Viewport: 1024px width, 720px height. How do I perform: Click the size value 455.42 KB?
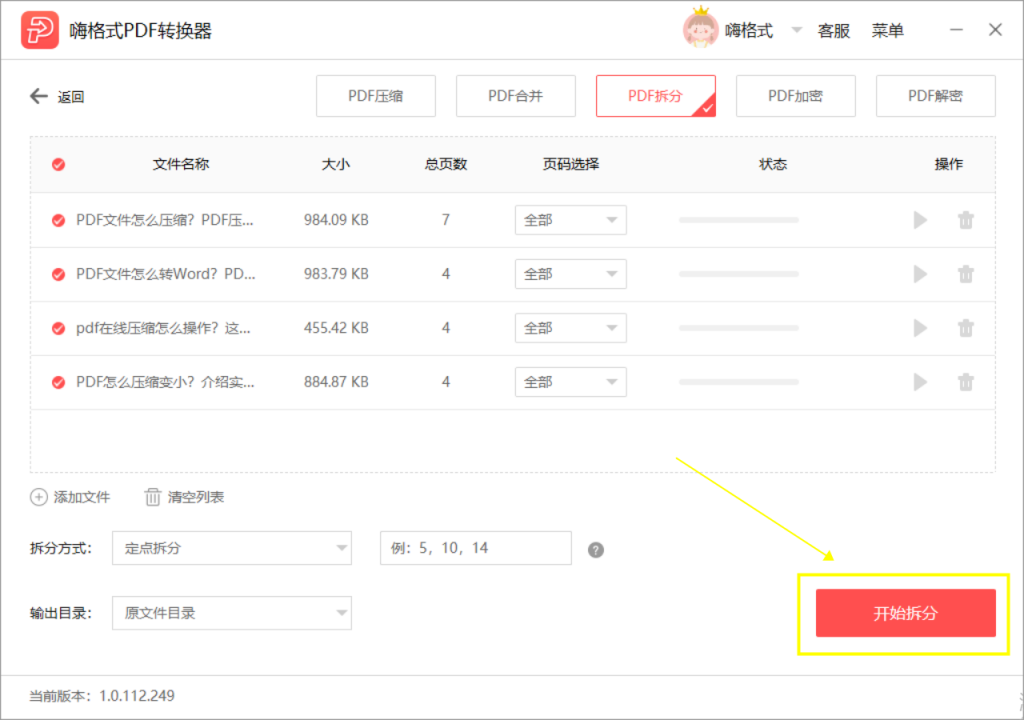tap(336, 328)
